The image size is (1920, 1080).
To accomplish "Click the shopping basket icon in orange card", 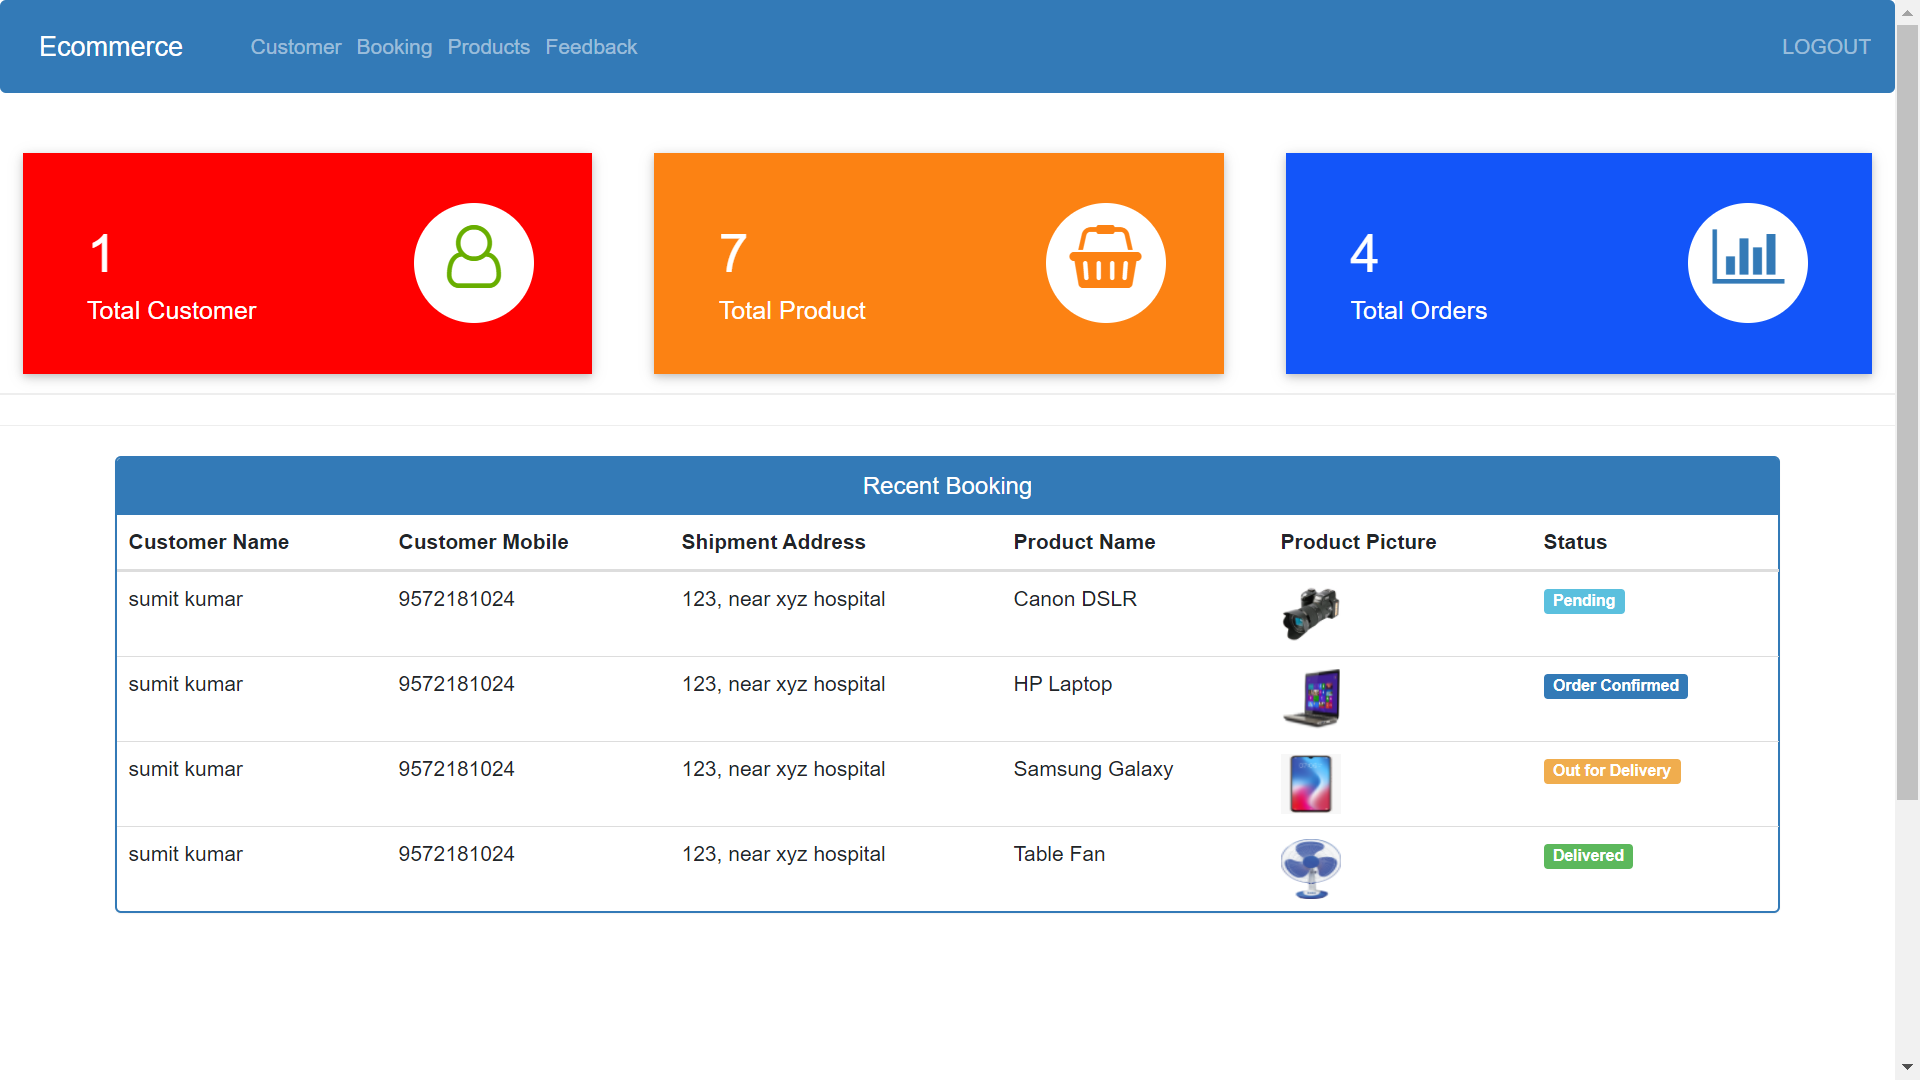I will coord(1105,262).
